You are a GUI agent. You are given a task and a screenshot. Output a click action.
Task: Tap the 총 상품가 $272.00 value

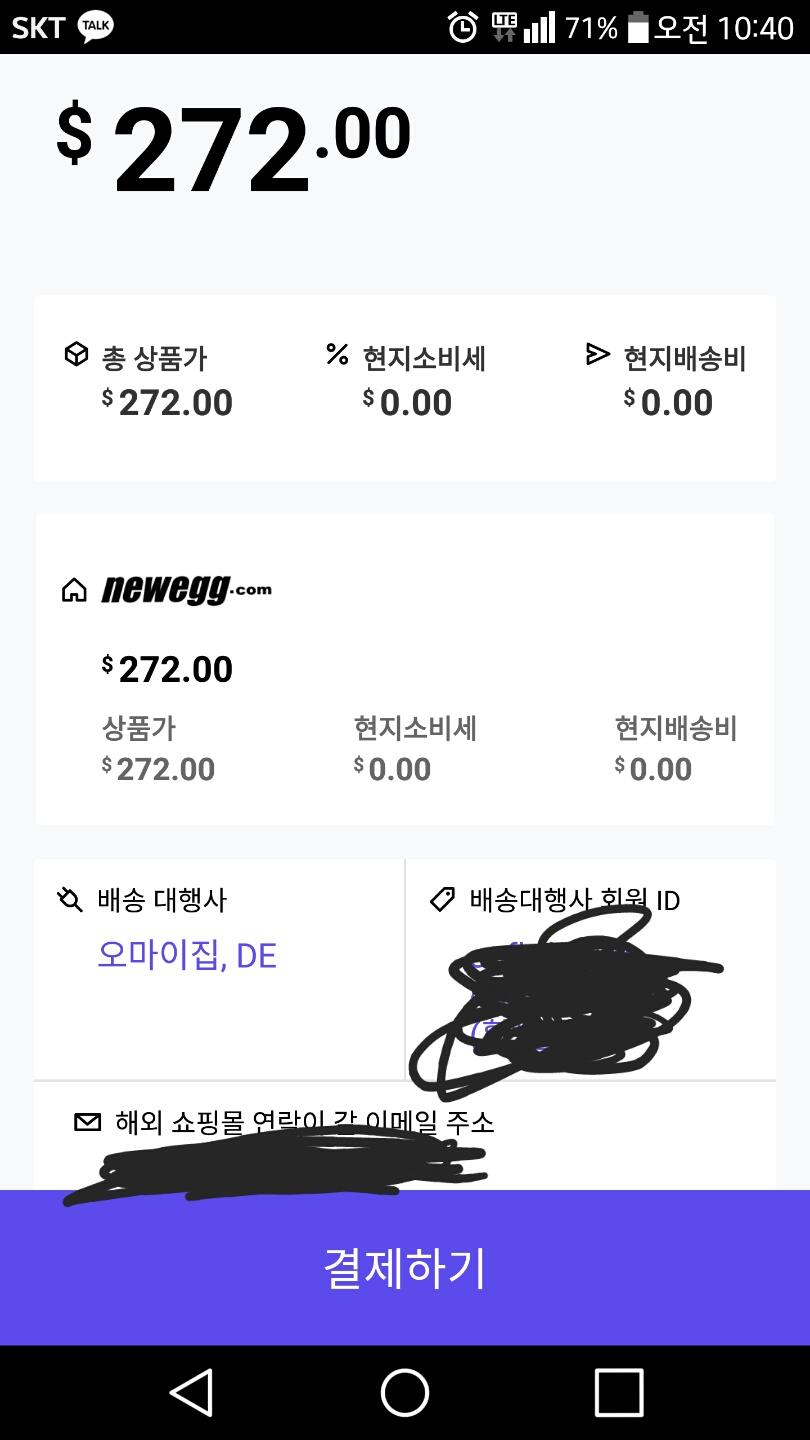click(x=168, y=403)
